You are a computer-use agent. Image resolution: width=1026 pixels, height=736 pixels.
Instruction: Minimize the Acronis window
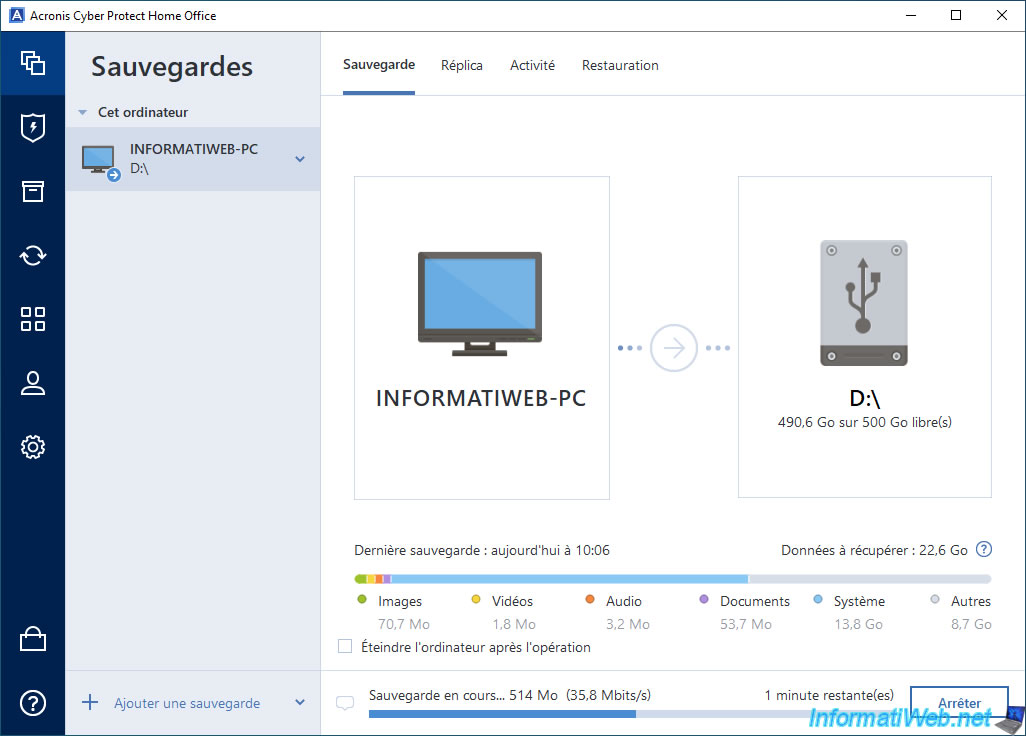[x=911, y=15]
